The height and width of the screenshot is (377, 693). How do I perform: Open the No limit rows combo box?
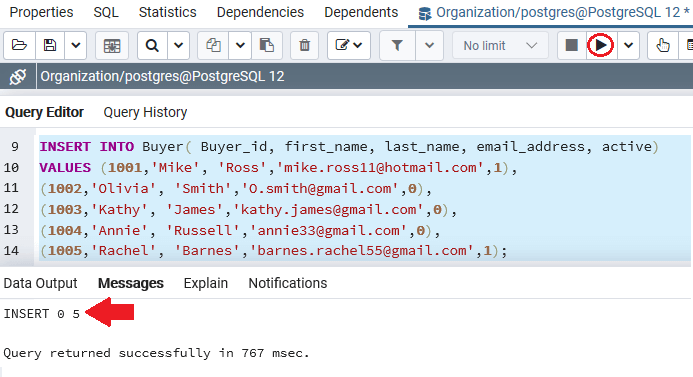[x=500, y=45]
